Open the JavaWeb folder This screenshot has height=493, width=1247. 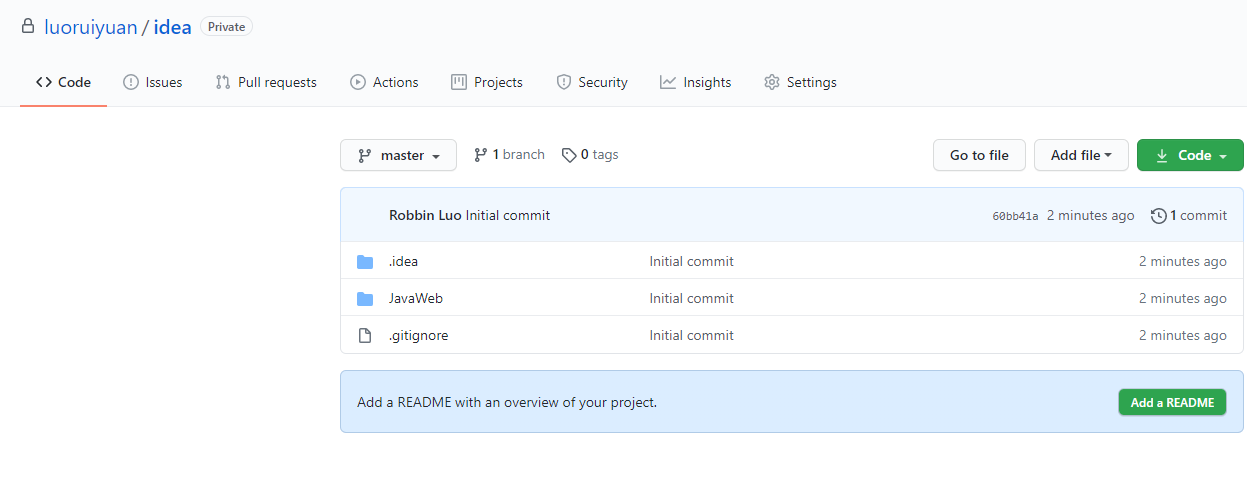[x=416, y=298]
